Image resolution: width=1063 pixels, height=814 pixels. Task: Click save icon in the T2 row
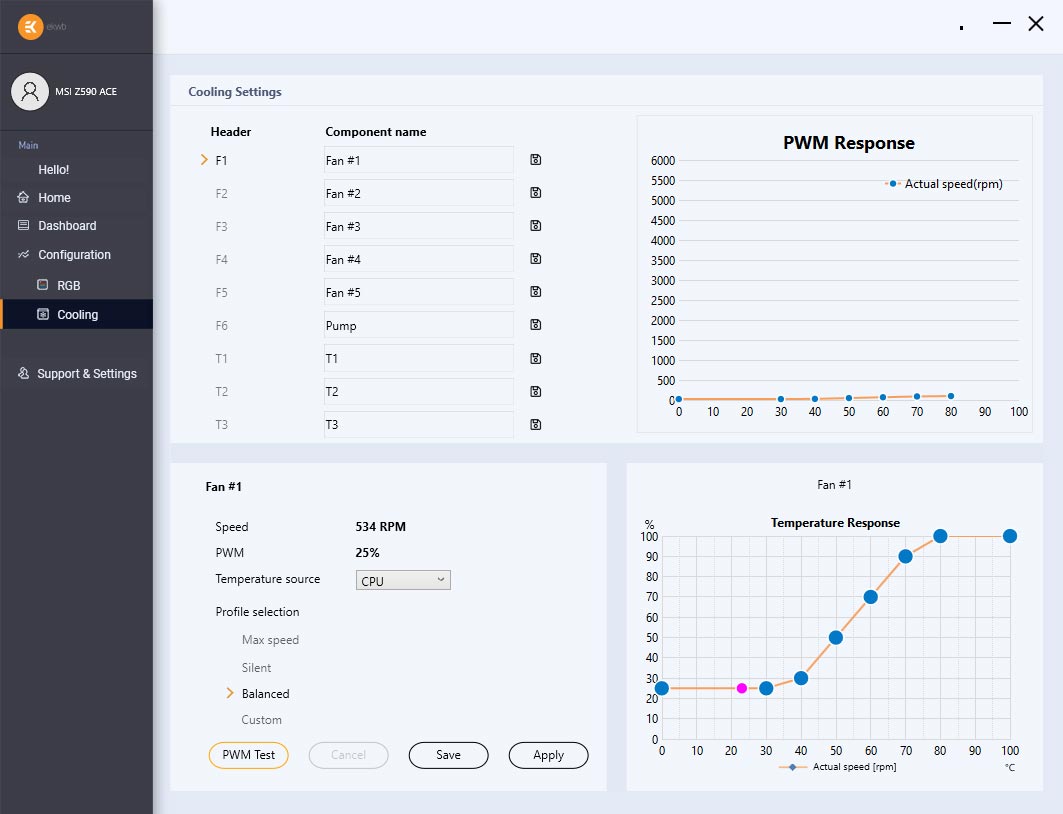click(x=536, y=392)
